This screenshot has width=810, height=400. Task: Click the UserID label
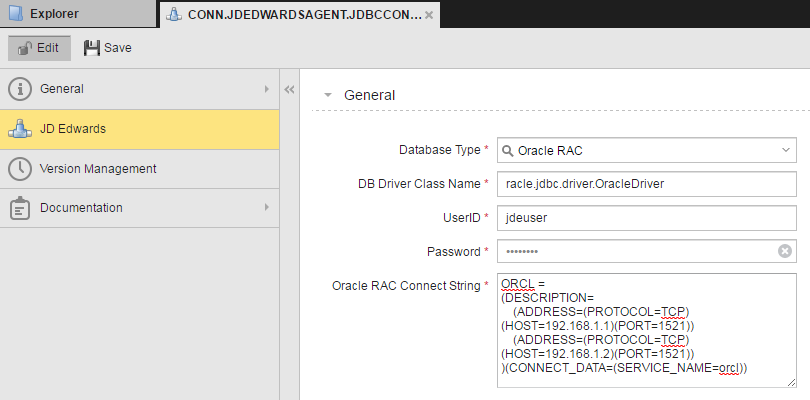click(x=461, y=218)
